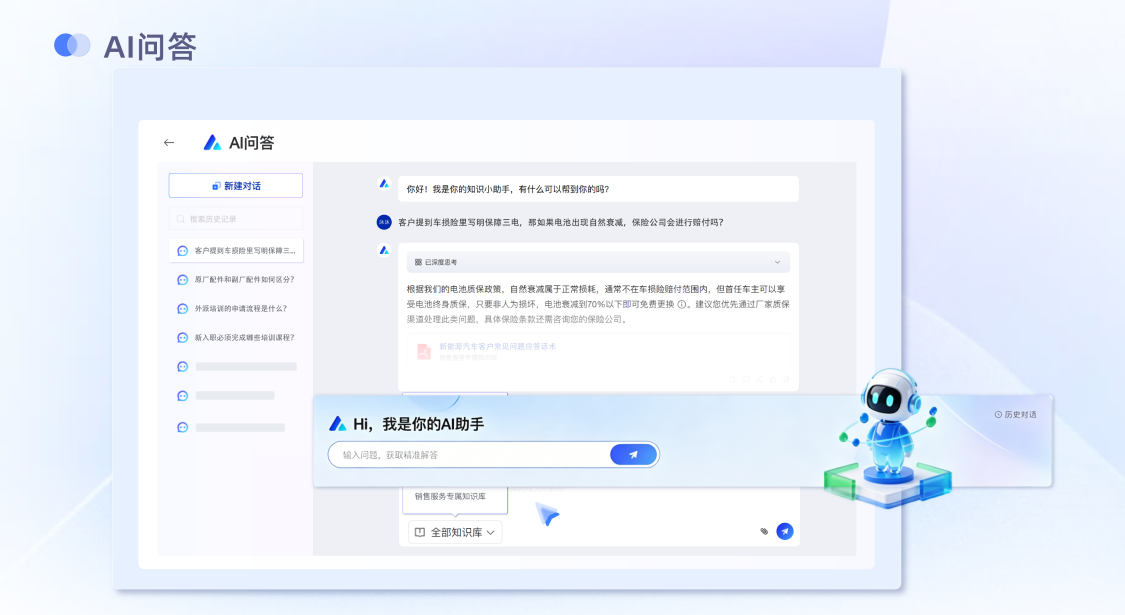Dislike the answer with the thumbs-down icon
Image resolution: width=1125 pixels, height=615 pixels.
coord(786,380)
